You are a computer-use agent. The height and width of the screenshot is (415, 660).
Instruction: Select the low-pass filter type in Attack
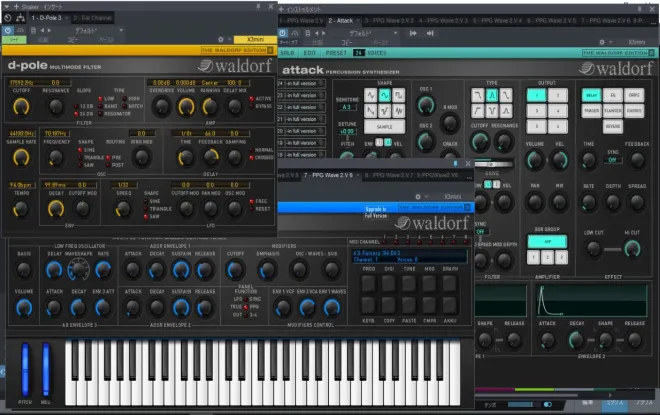pos(478,96)
